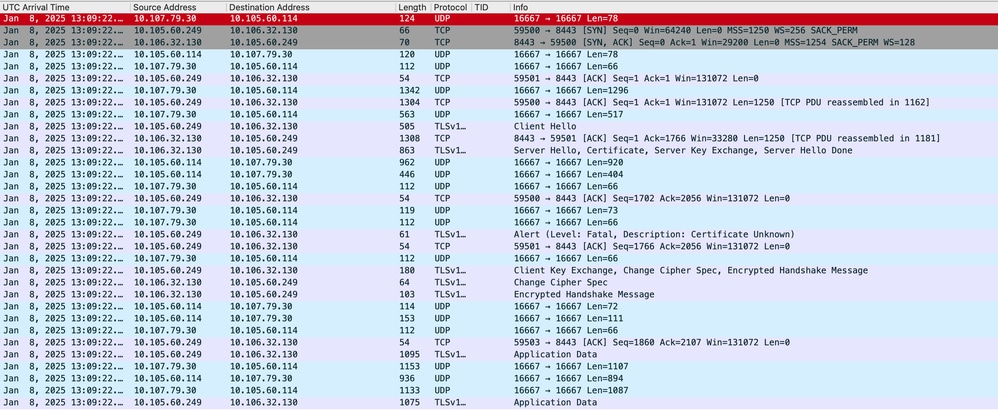Select '59501 → 8443 [ACK] Seq=1766' packet
The width and height of the screenshot is (998, 420).
(499, 246)
